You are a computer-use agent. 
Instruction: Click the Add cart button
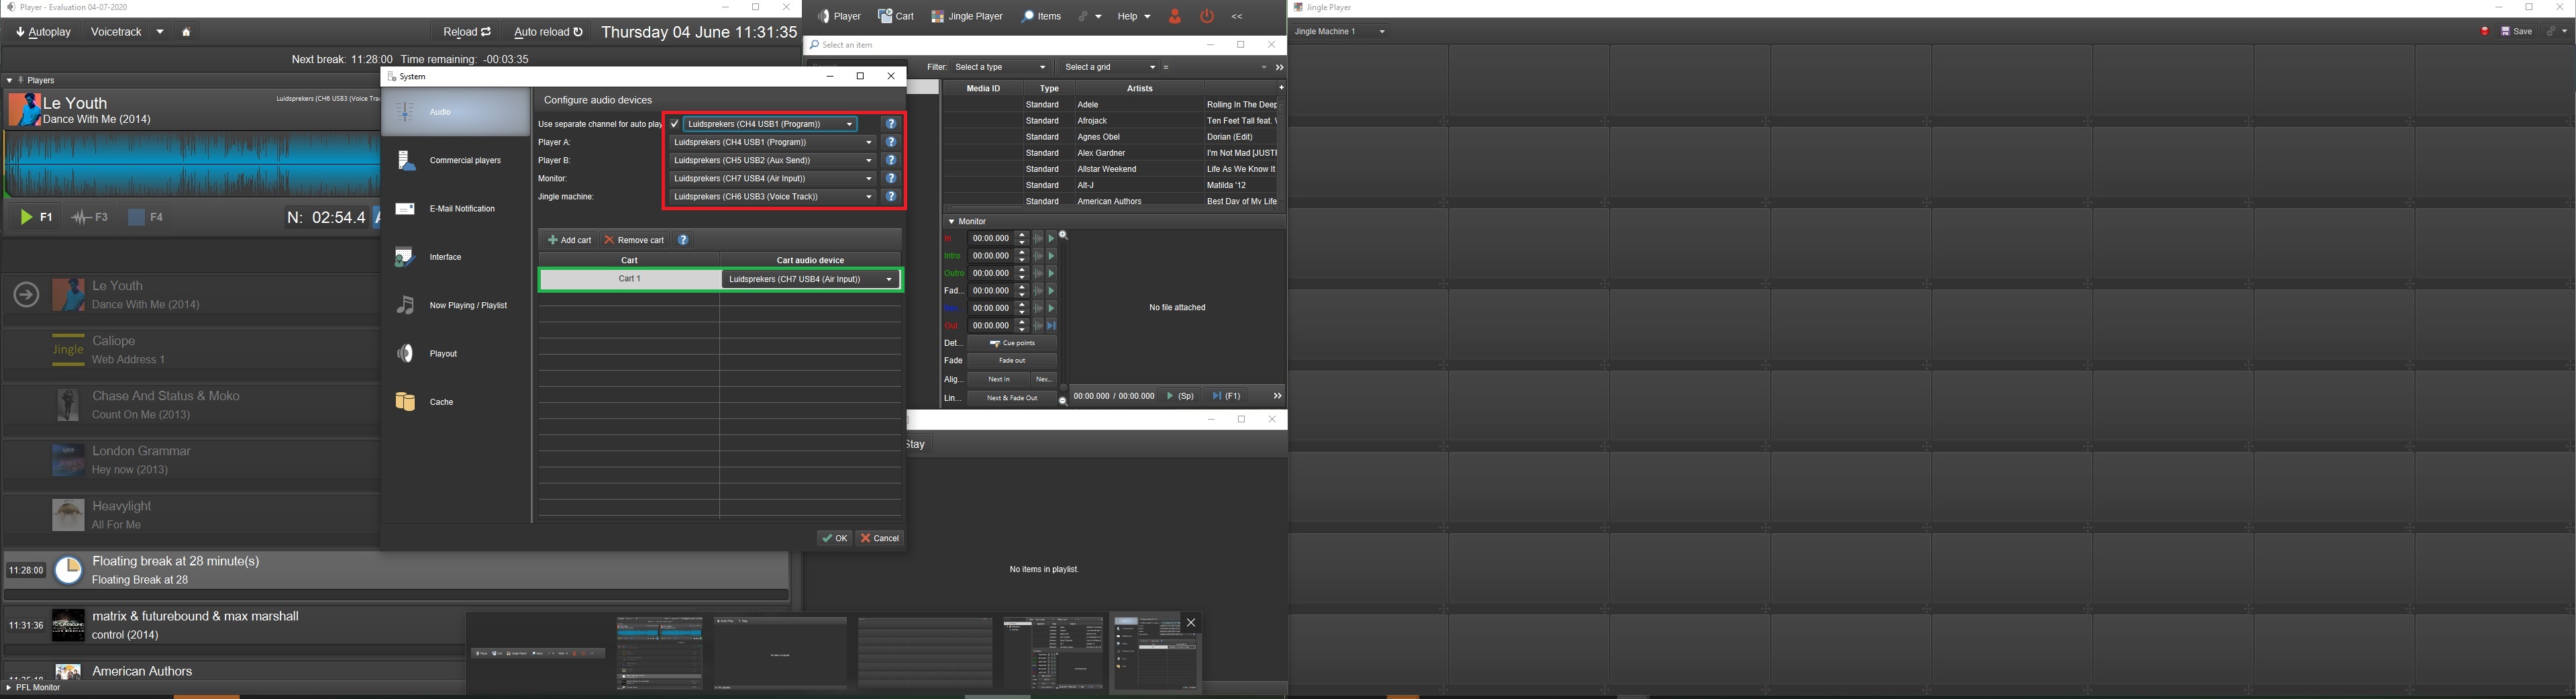(569, 240)
